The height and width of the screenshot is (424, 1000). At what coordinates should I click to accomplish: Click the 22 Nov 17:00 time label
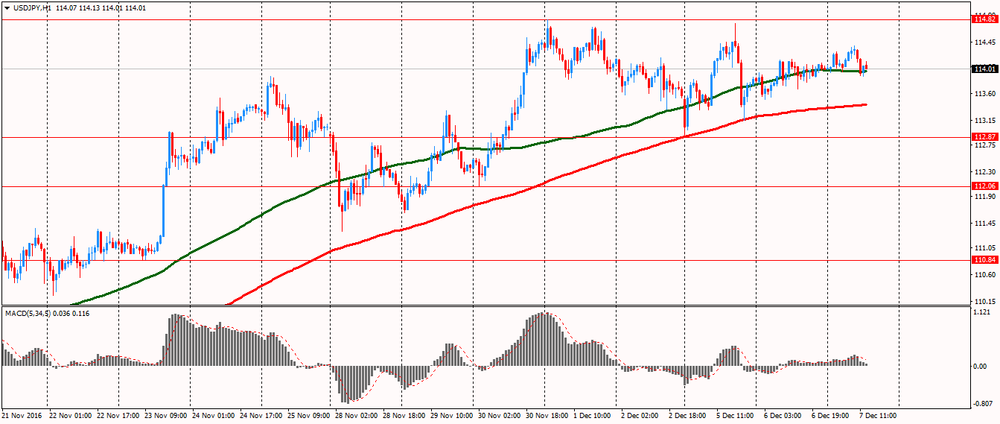click(x=119, y=414)
